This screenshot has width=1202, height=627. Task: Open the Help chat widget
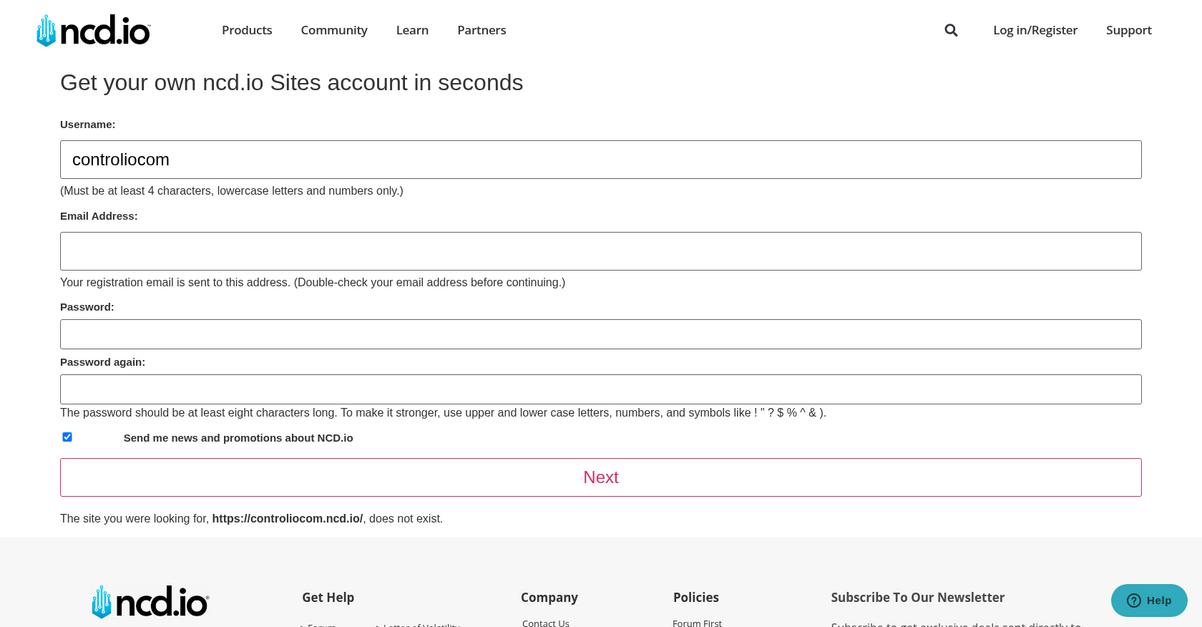click(1149, 600)
